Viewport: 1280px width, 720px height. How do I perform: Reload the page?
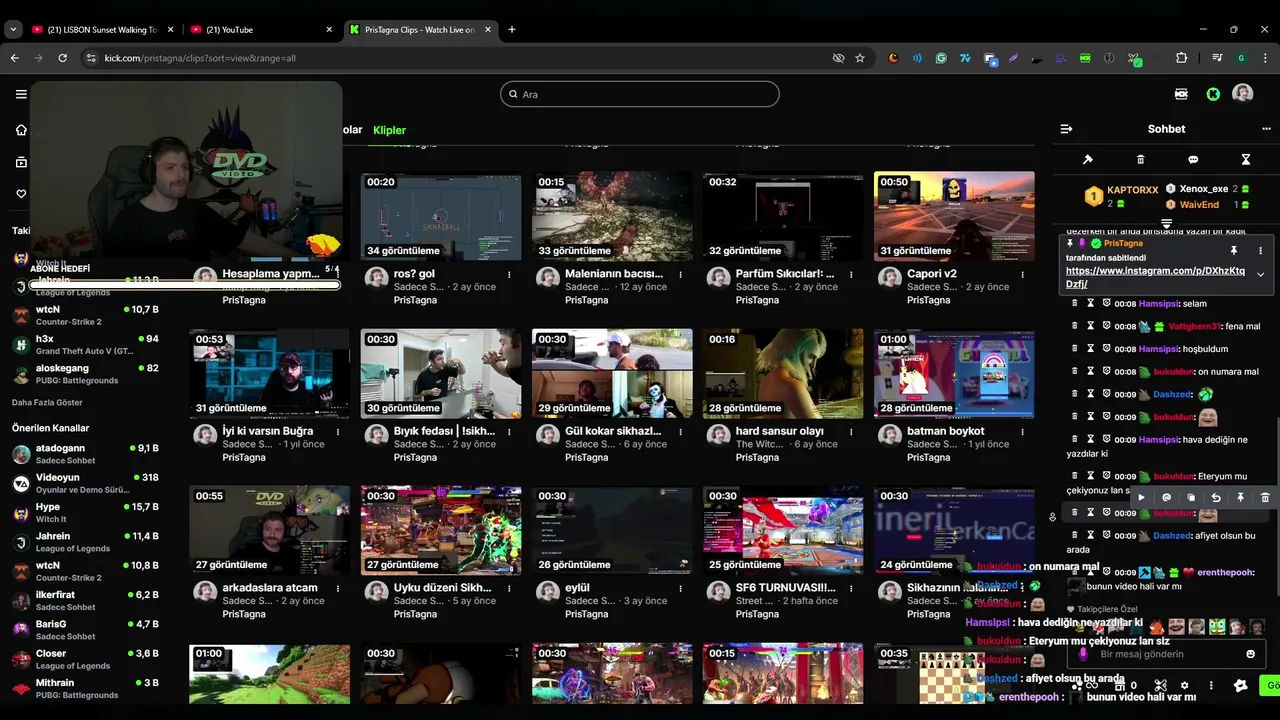pos(63,58)
